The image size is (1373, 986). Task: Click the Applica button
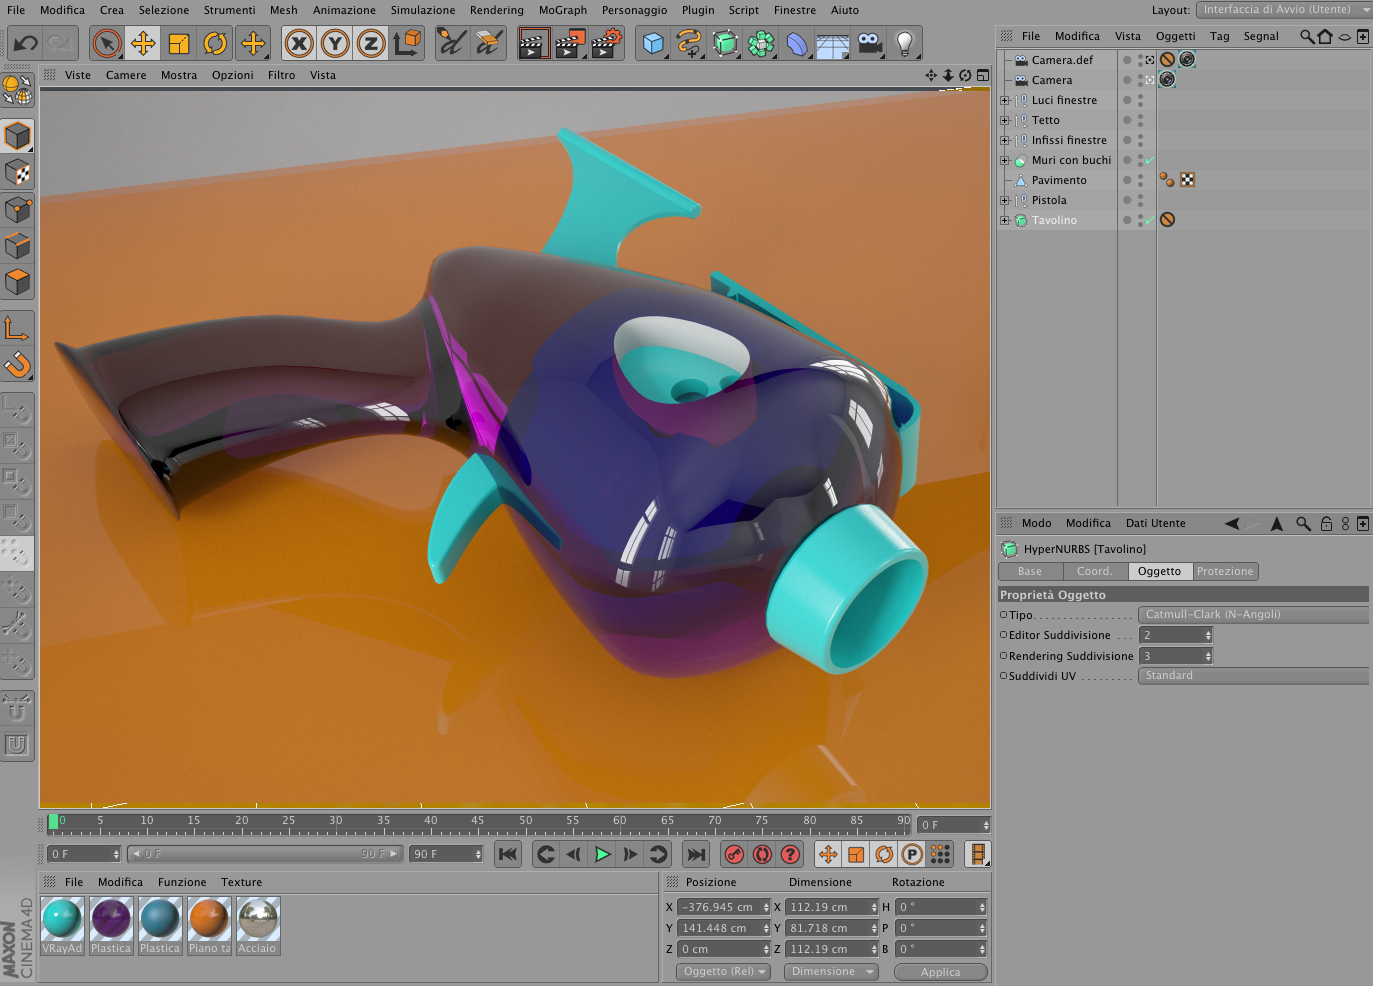point(940,972)
